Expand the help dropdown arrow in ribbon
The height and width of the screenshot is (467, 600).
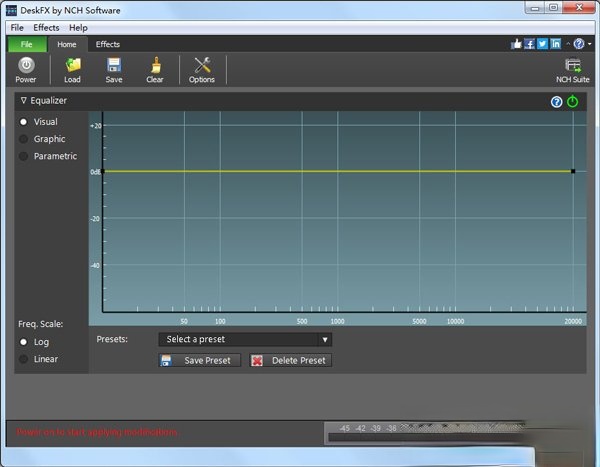[589, 44]
